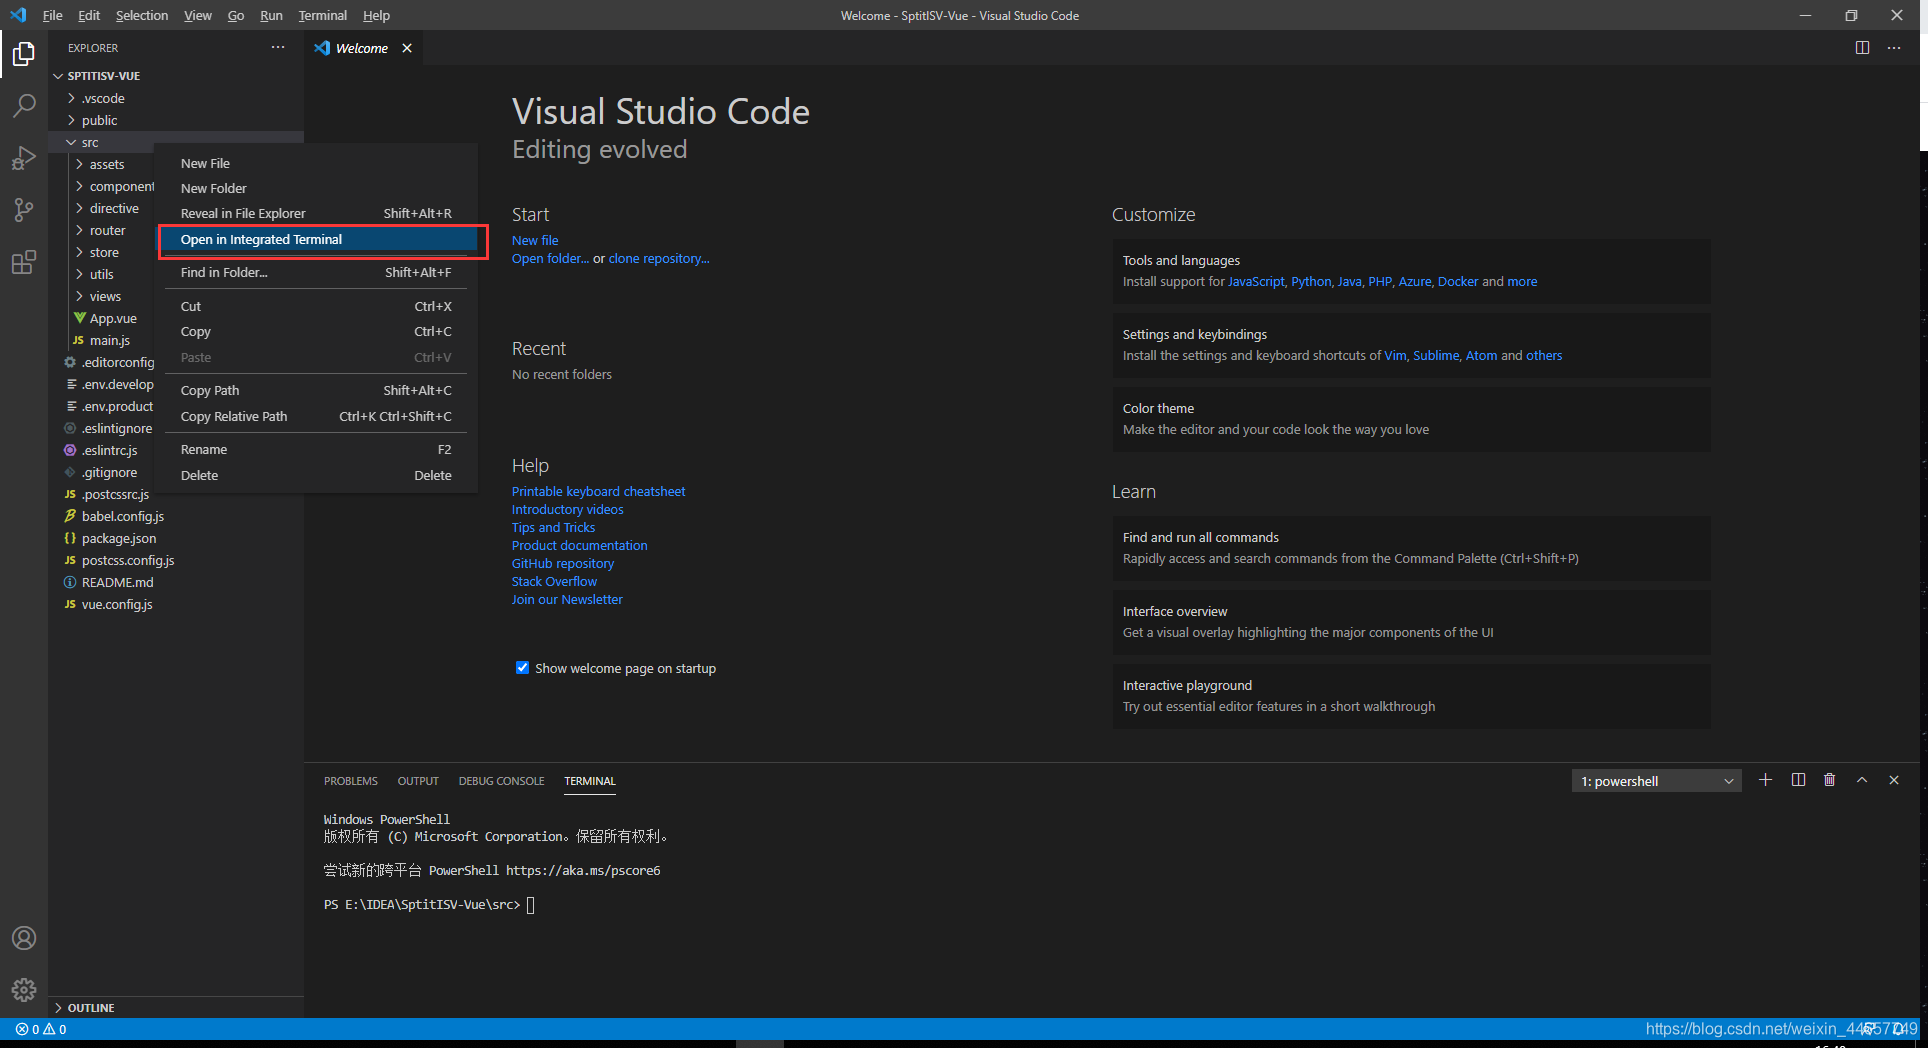Open the Manage gear icon
This screenshot has width=1928, height=1048.
tap(24, 990)
